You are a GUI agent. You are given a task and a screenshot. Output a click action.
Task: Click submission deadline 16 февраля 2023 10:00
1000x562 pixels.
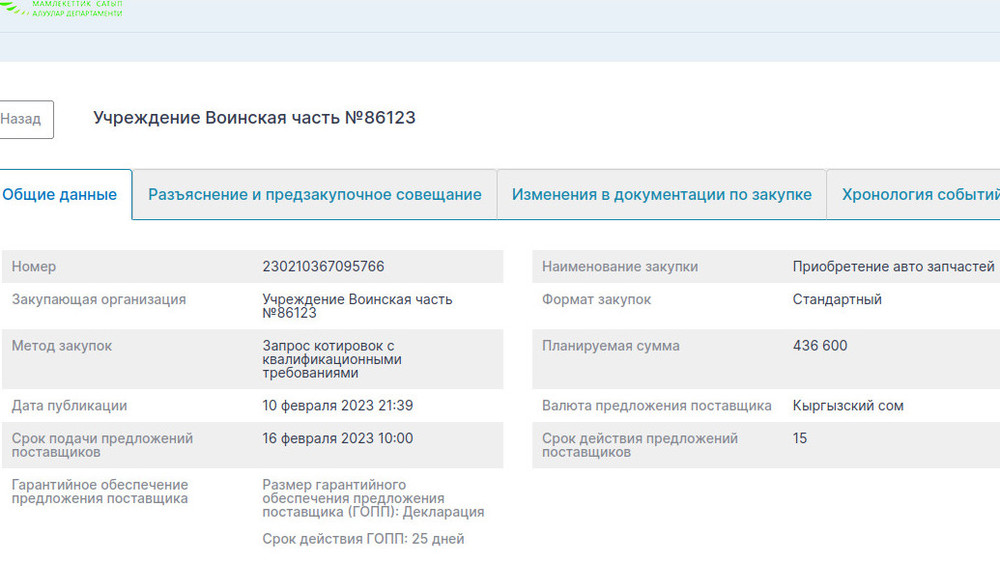point(337,438)
